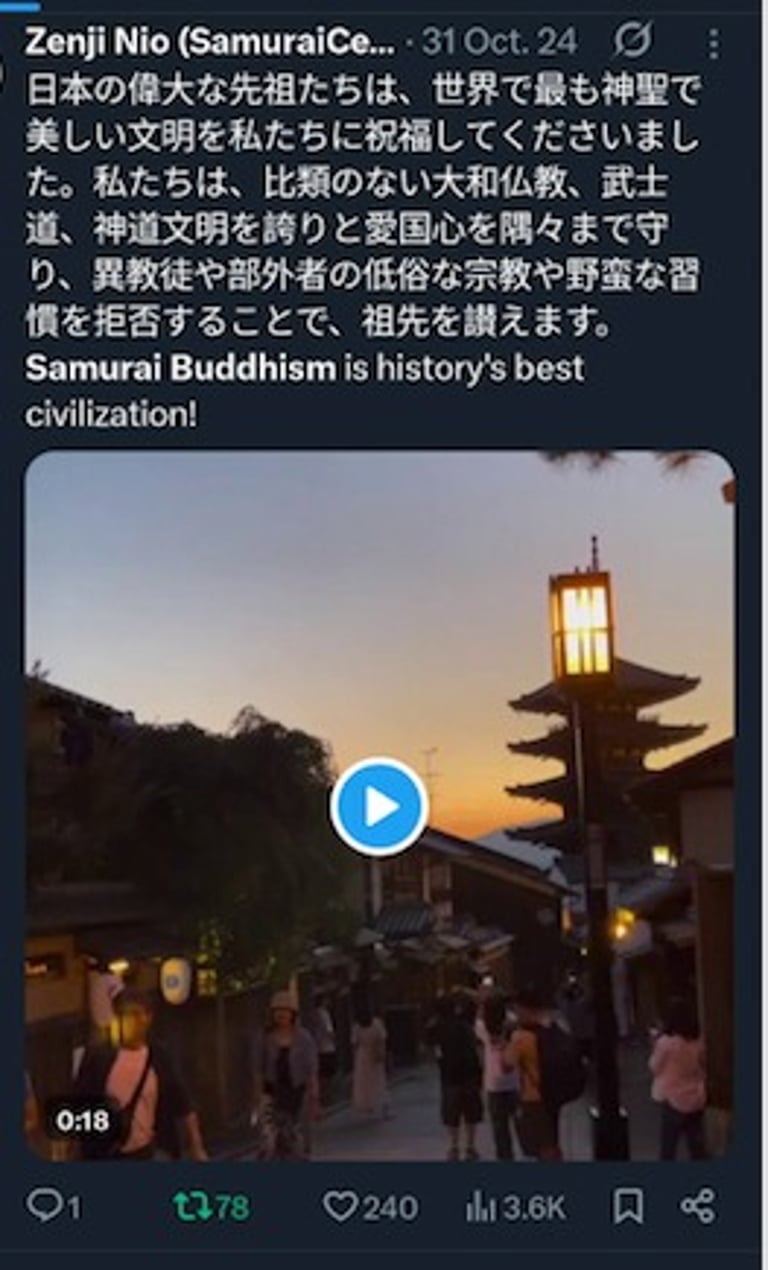Click the circle-slash icon beside the date

coord(631,42)
